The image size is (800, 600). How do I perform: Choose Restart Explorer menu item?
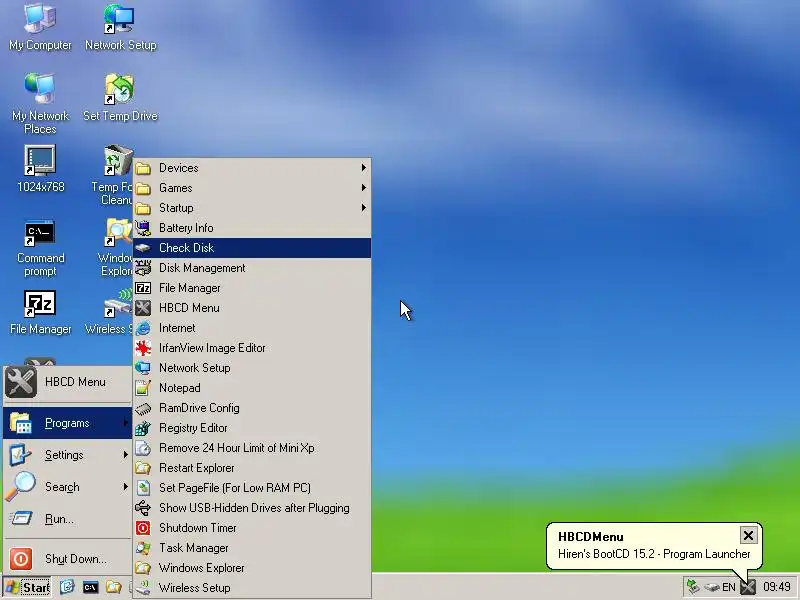click(x=252, y=468)
